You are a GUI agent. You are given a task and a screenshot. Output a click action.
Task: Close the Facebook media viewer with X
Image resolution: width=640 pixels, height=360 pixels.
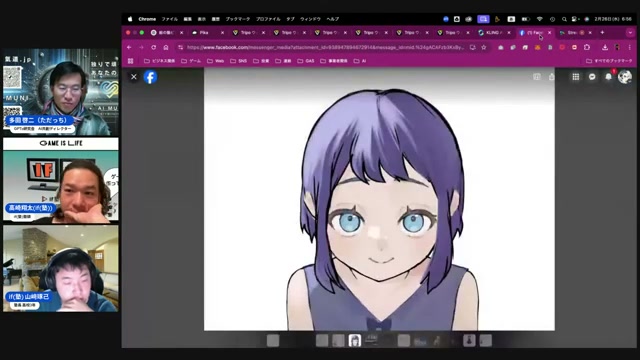point(133,77)
